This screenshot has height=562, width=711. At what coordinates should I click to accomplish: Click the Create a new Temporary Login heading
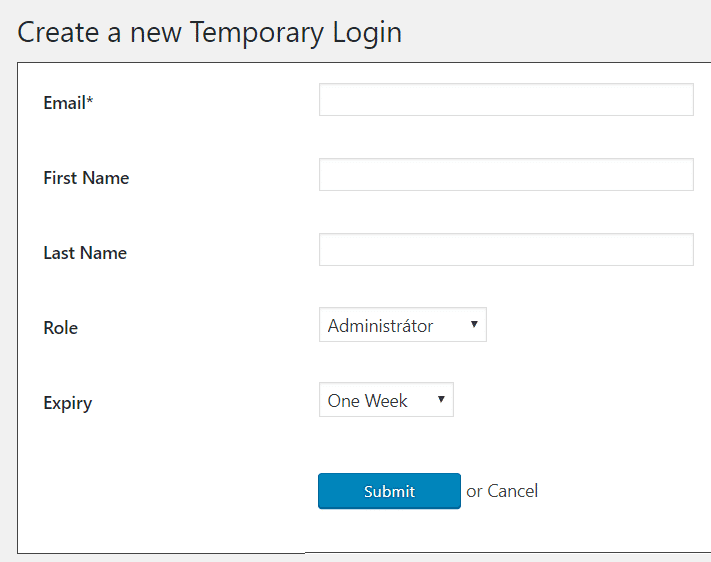pyautogui.click(x=210, y=32)
